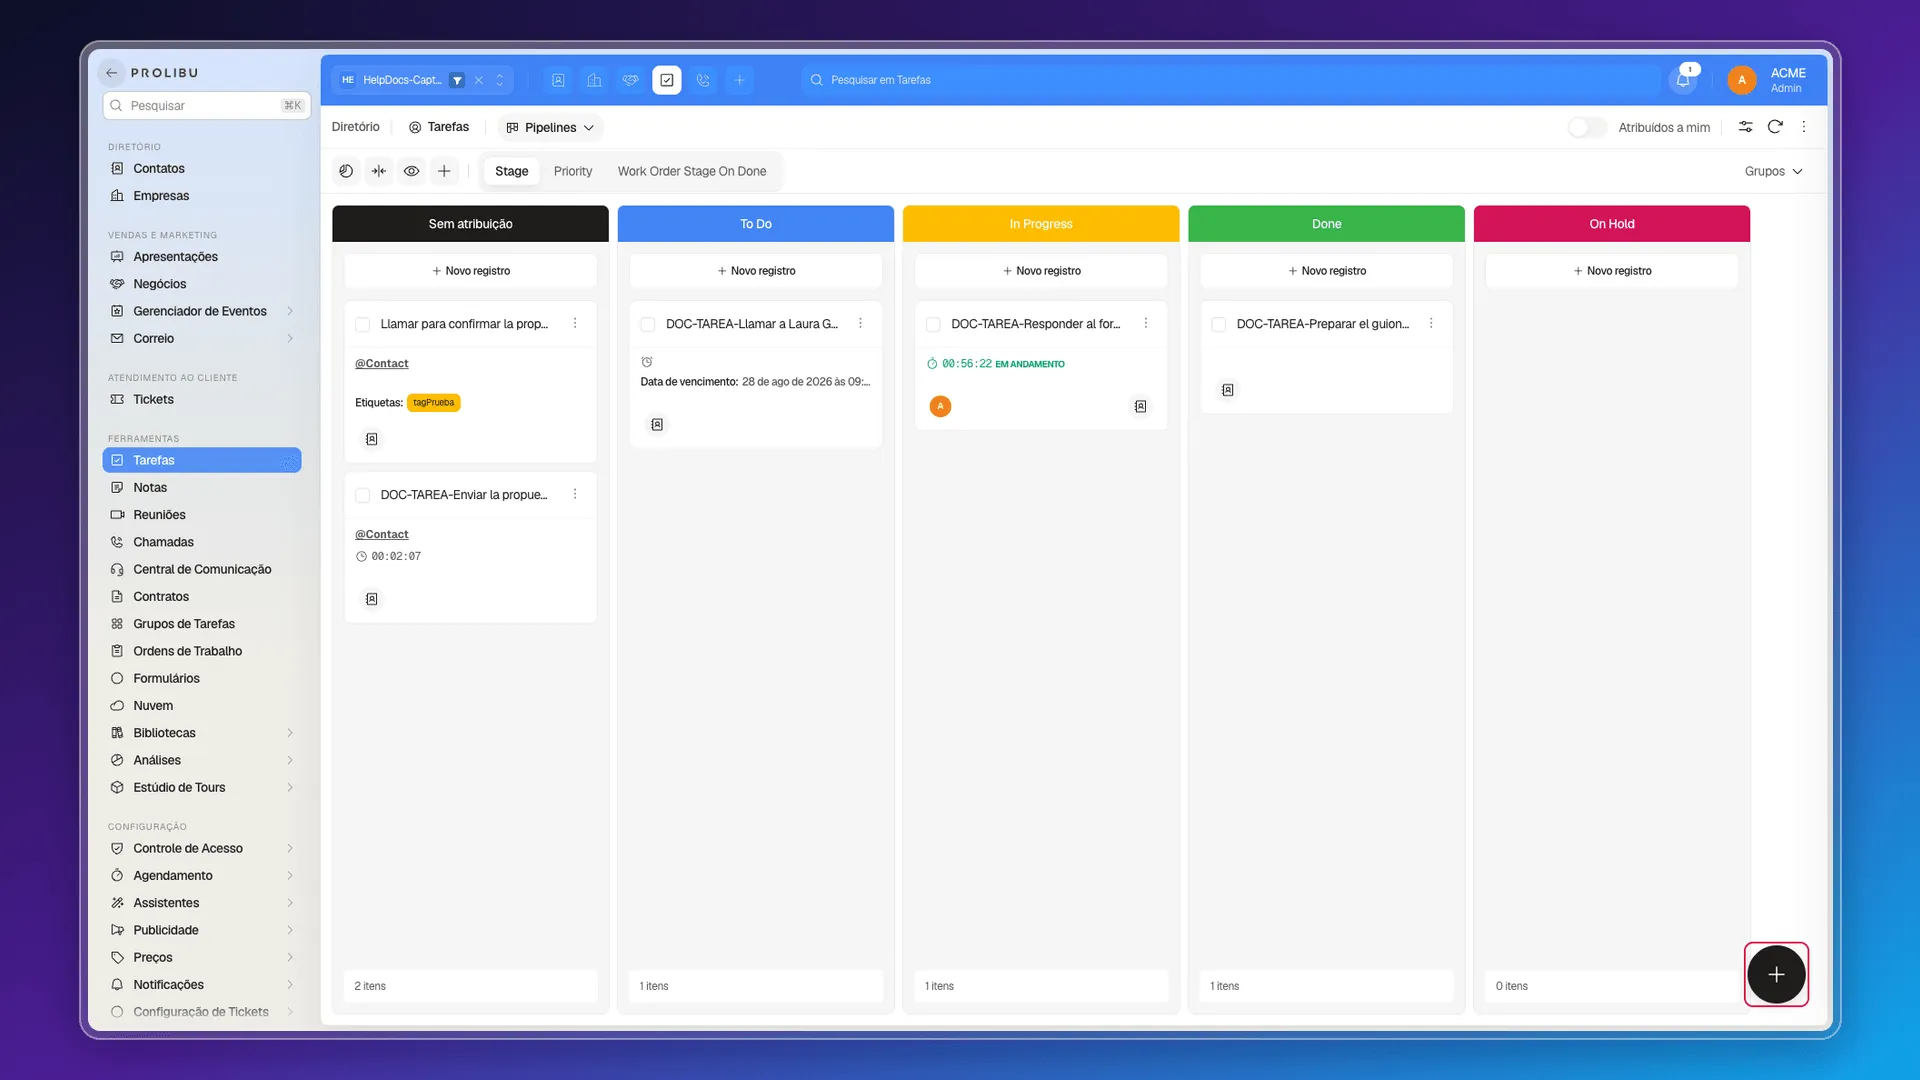Open the contacts shortcut icon in top bar
The height and width of the screenshot is (1080, 1920).
tap(558, 80)
